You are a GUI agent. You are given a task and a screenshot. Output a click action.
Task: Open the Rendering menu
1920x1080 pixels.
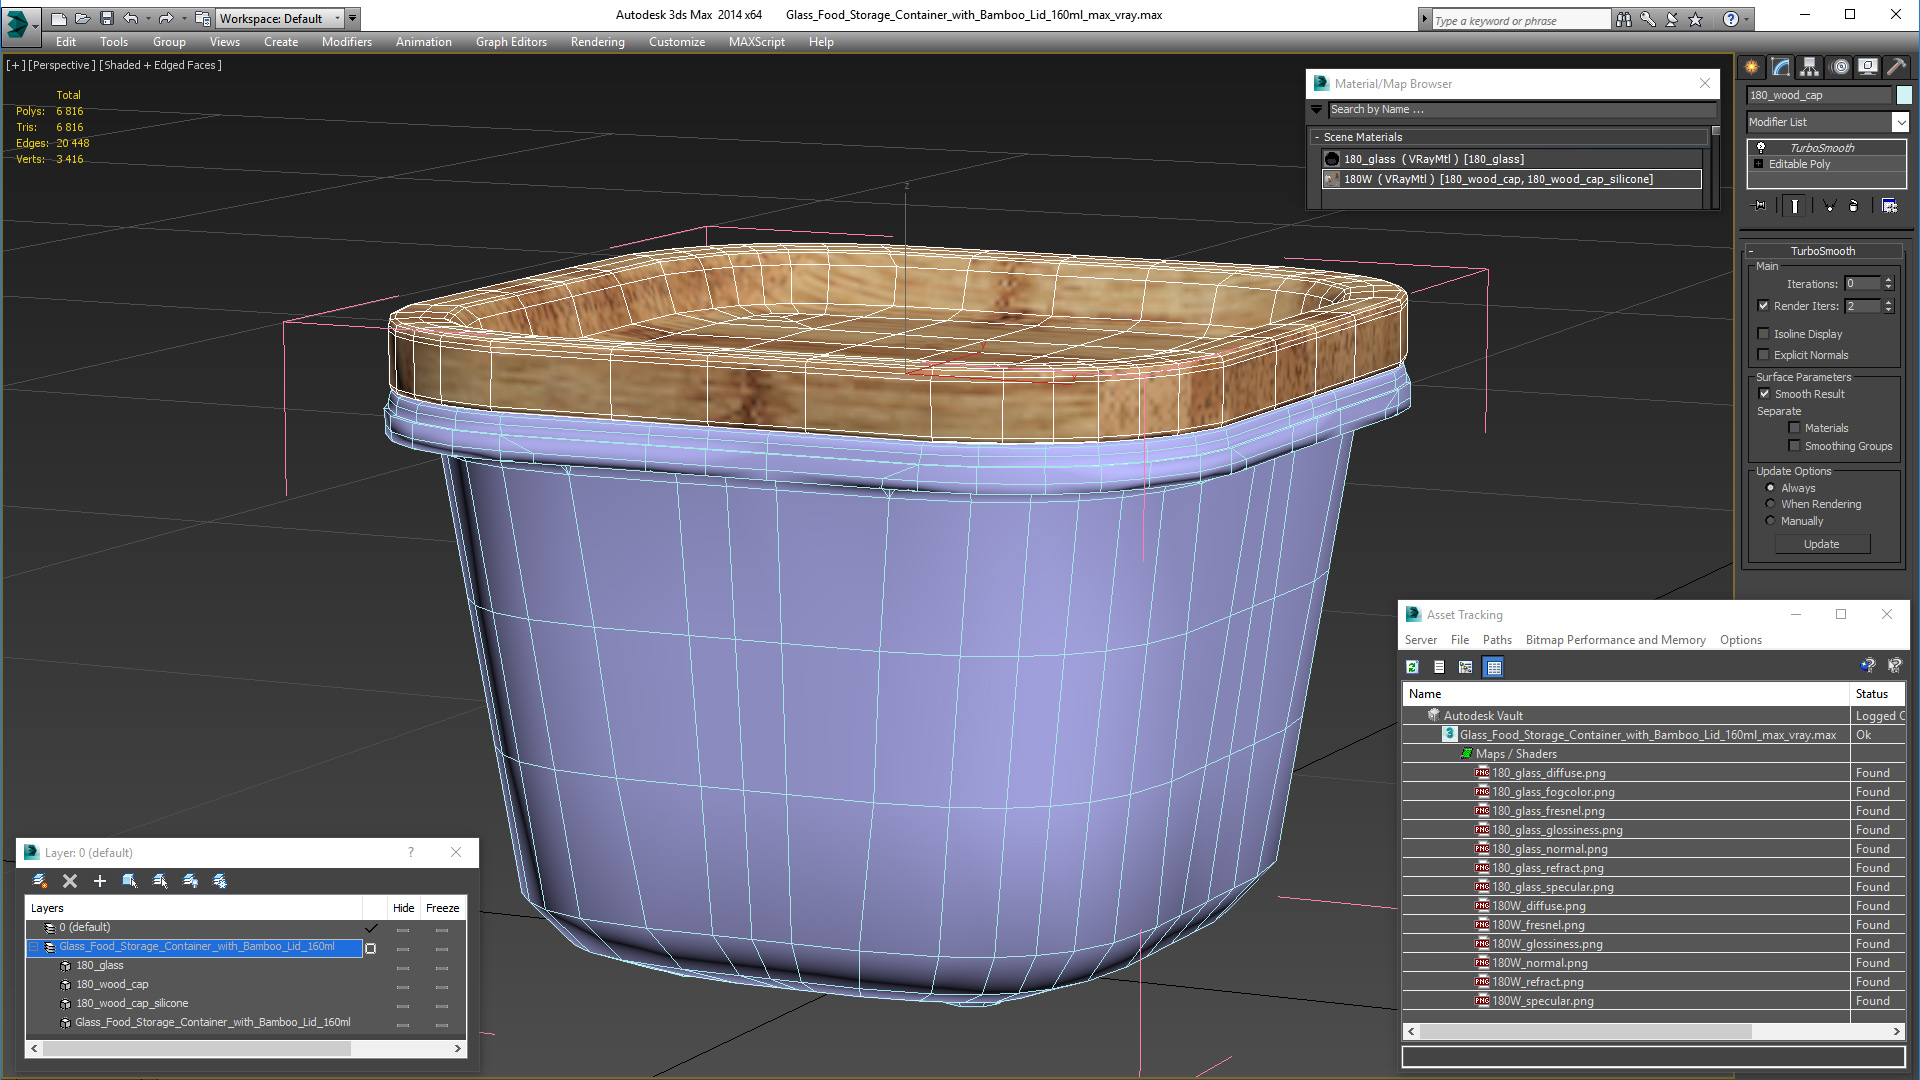[597, 42]
